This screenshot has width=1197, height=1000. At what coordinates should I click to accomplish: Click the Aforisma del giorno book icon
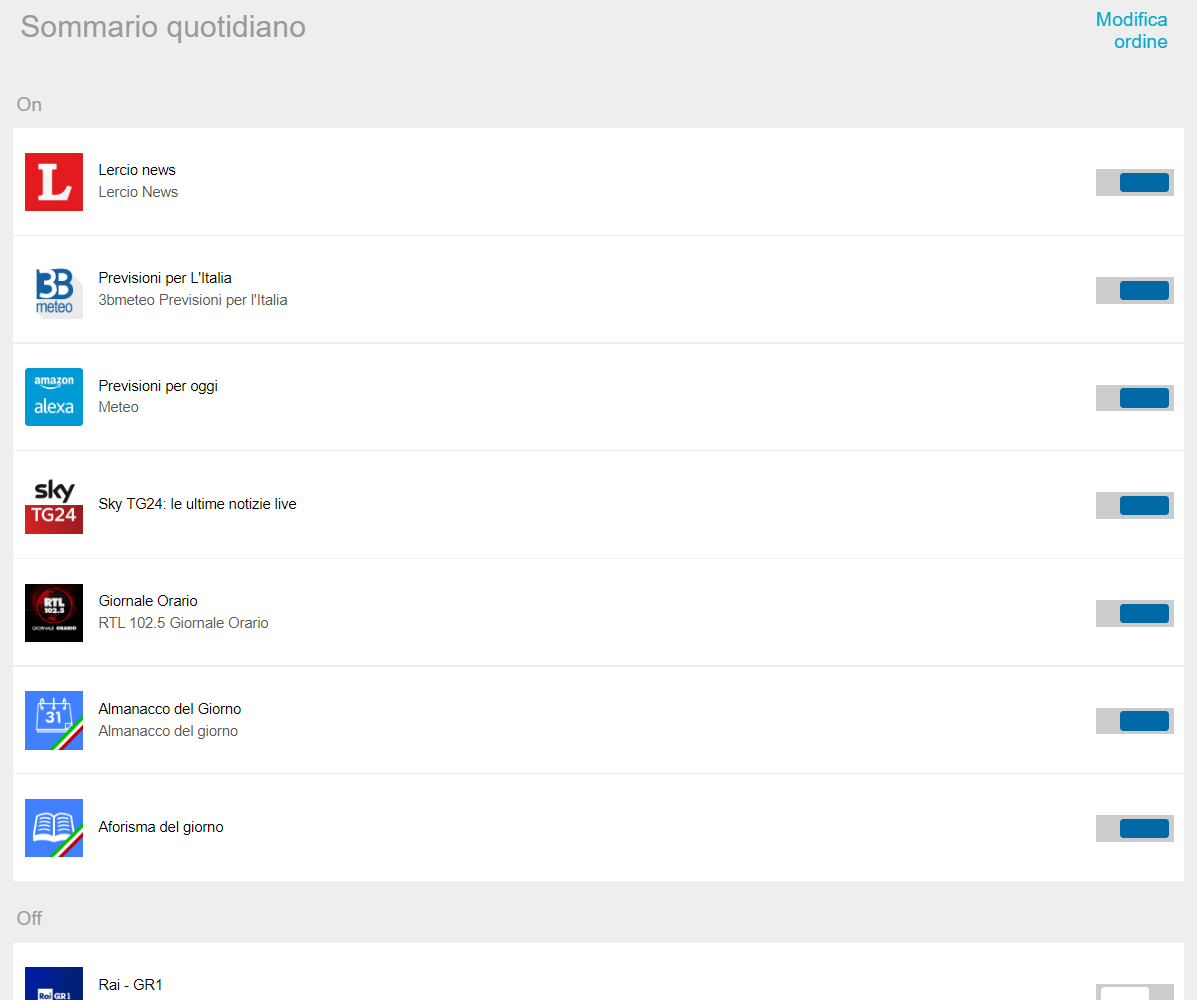coord(54,828)
